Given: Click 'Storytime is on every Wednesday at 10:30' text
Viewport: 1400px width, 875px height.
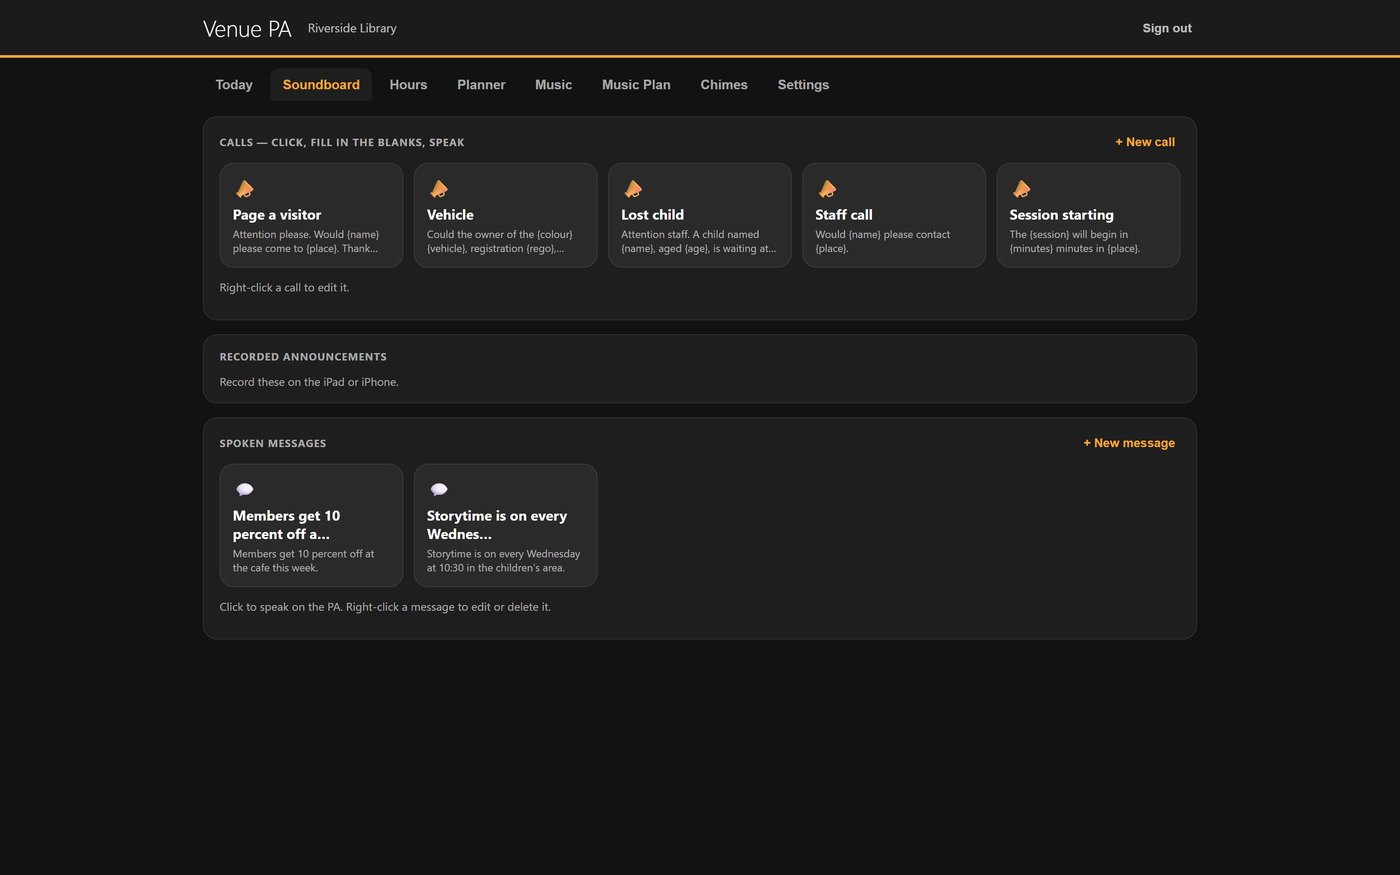Looking at the screenshot, I should pyautogui.click(x=503, y=561).
